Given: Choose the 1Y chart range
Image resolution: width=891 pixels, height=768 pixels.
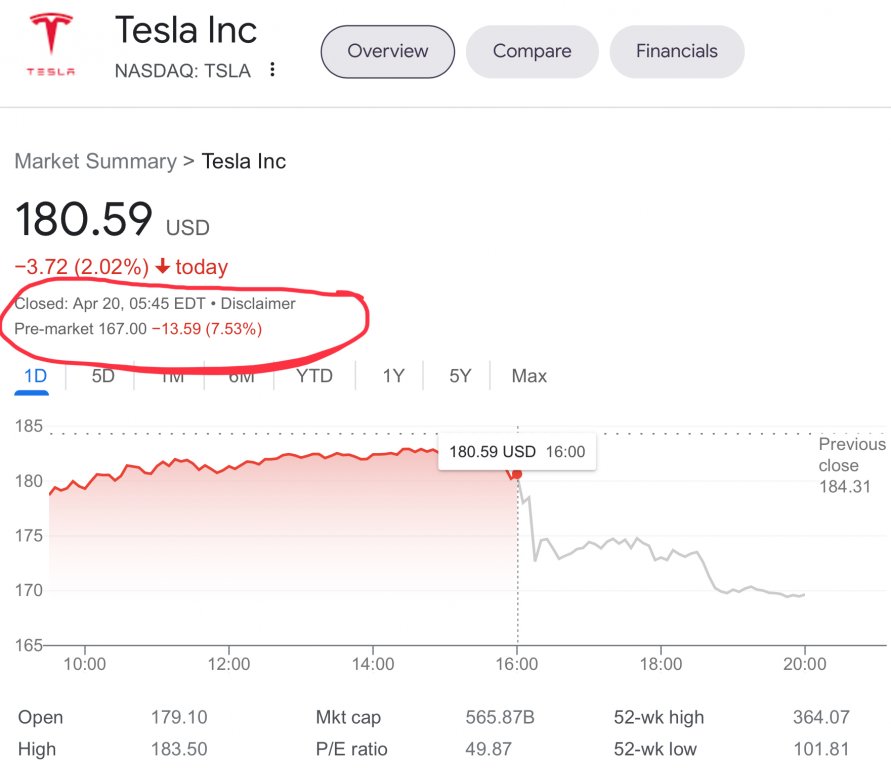Looking at the screenshot, I should point(393,376).
